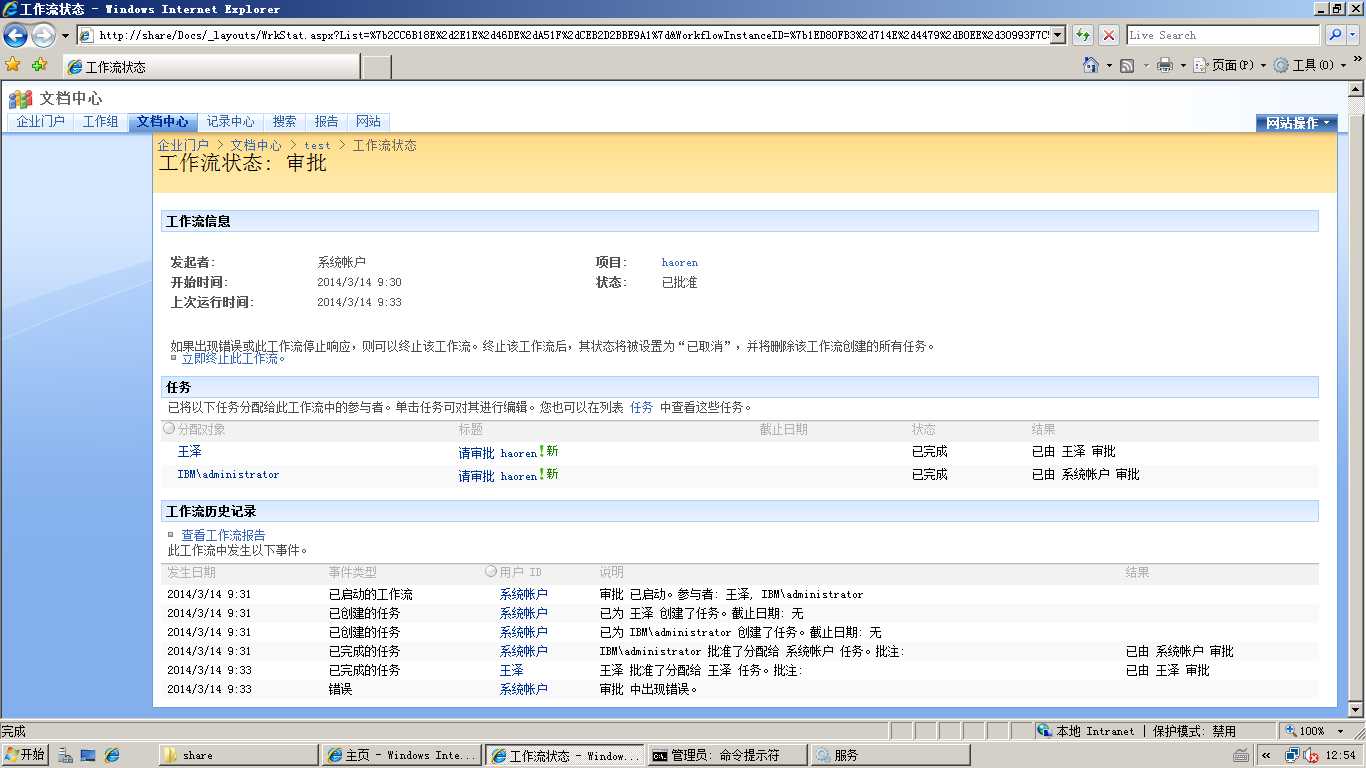The height and width of the screenshot is (768, 1366).
Task: Click the page scrollbar up arrow
Action: point(1356,90)
